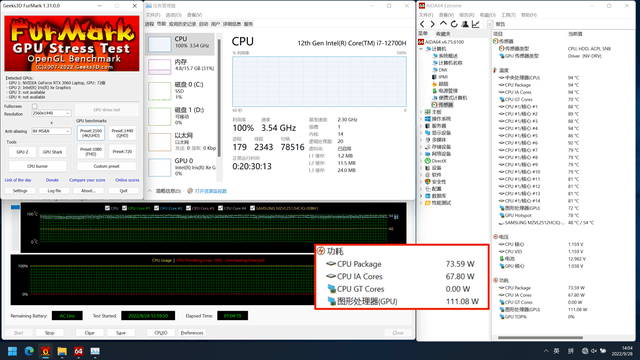Screen dimensions: 640x360
Task: Refresh the AIDA64 sensor page
Action: pos(454,24)
